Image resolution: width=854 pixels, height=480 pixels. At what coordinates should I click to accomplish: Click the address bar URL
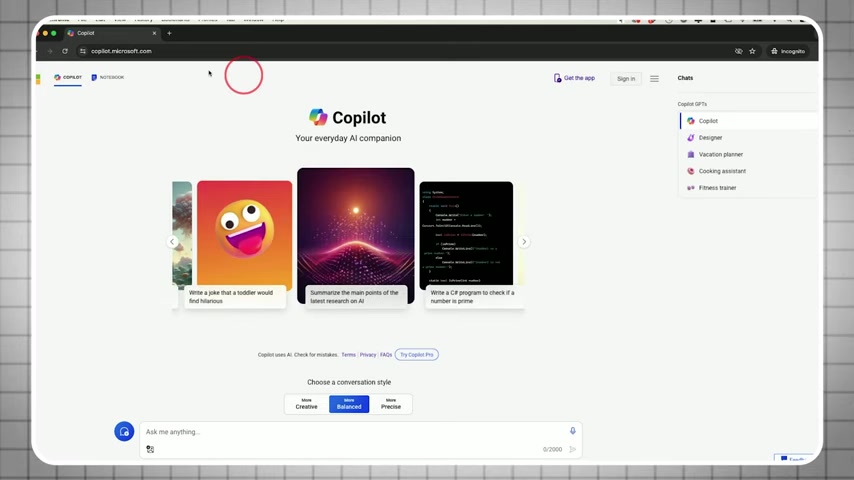tap(121, 51)
